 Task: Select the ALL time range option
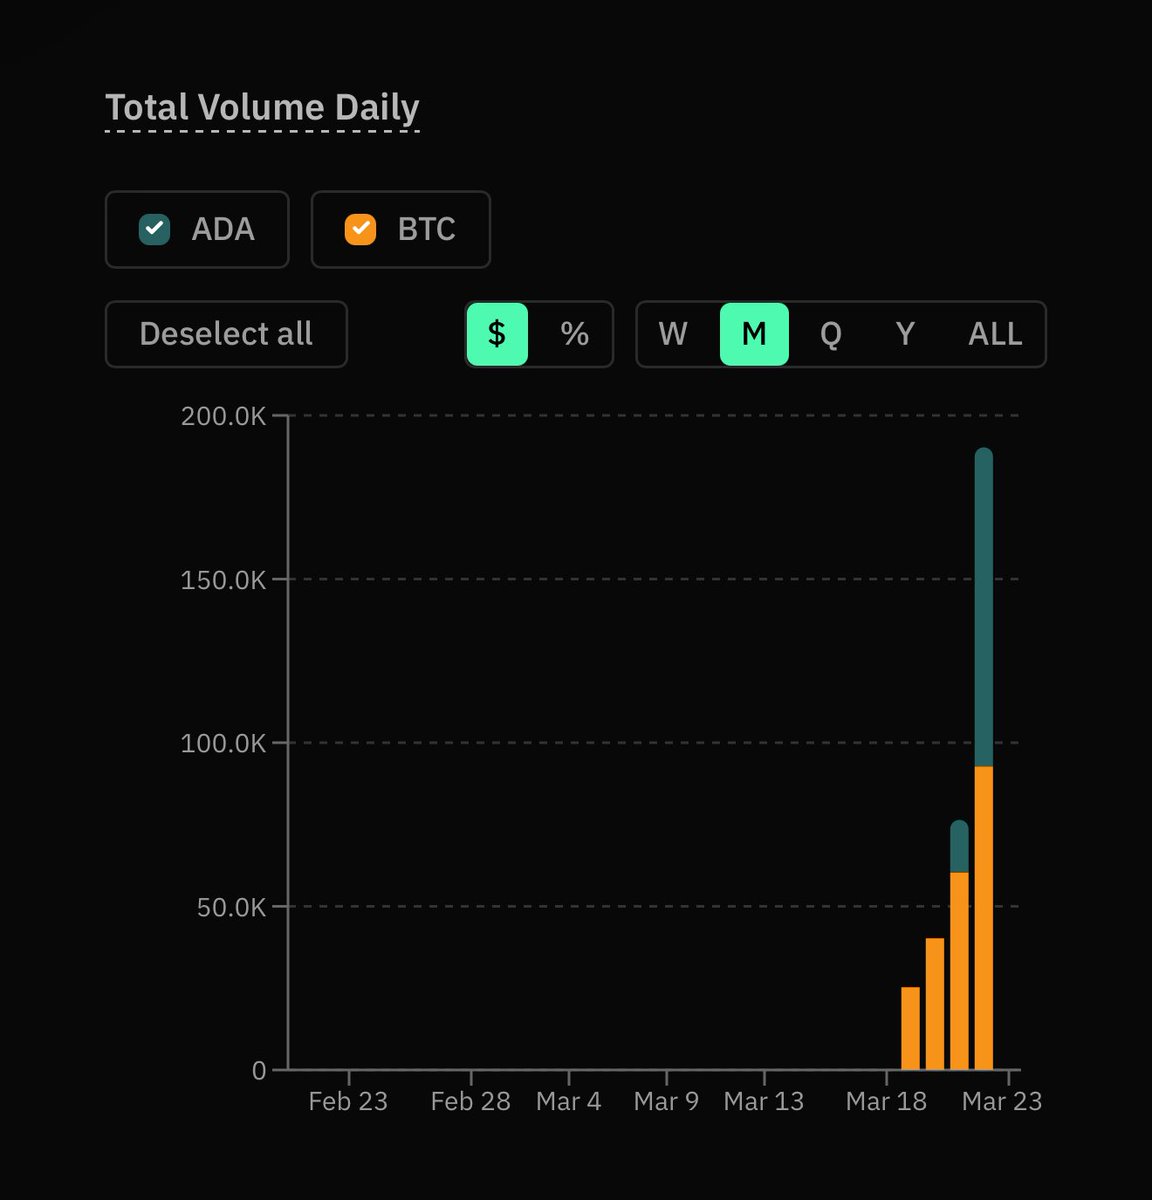pos(994,334)
